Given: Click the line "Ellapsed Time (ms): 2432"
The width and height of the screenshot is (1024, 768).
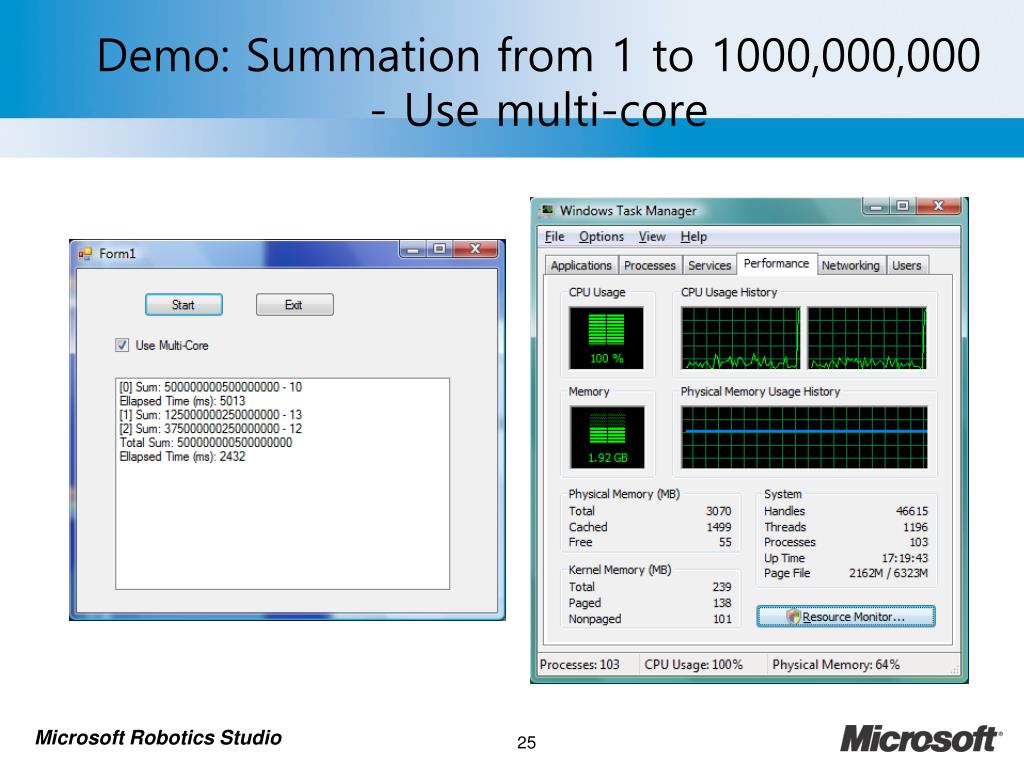Looking at the screenshot, I should pyautogui.click(x=182, y=456).
